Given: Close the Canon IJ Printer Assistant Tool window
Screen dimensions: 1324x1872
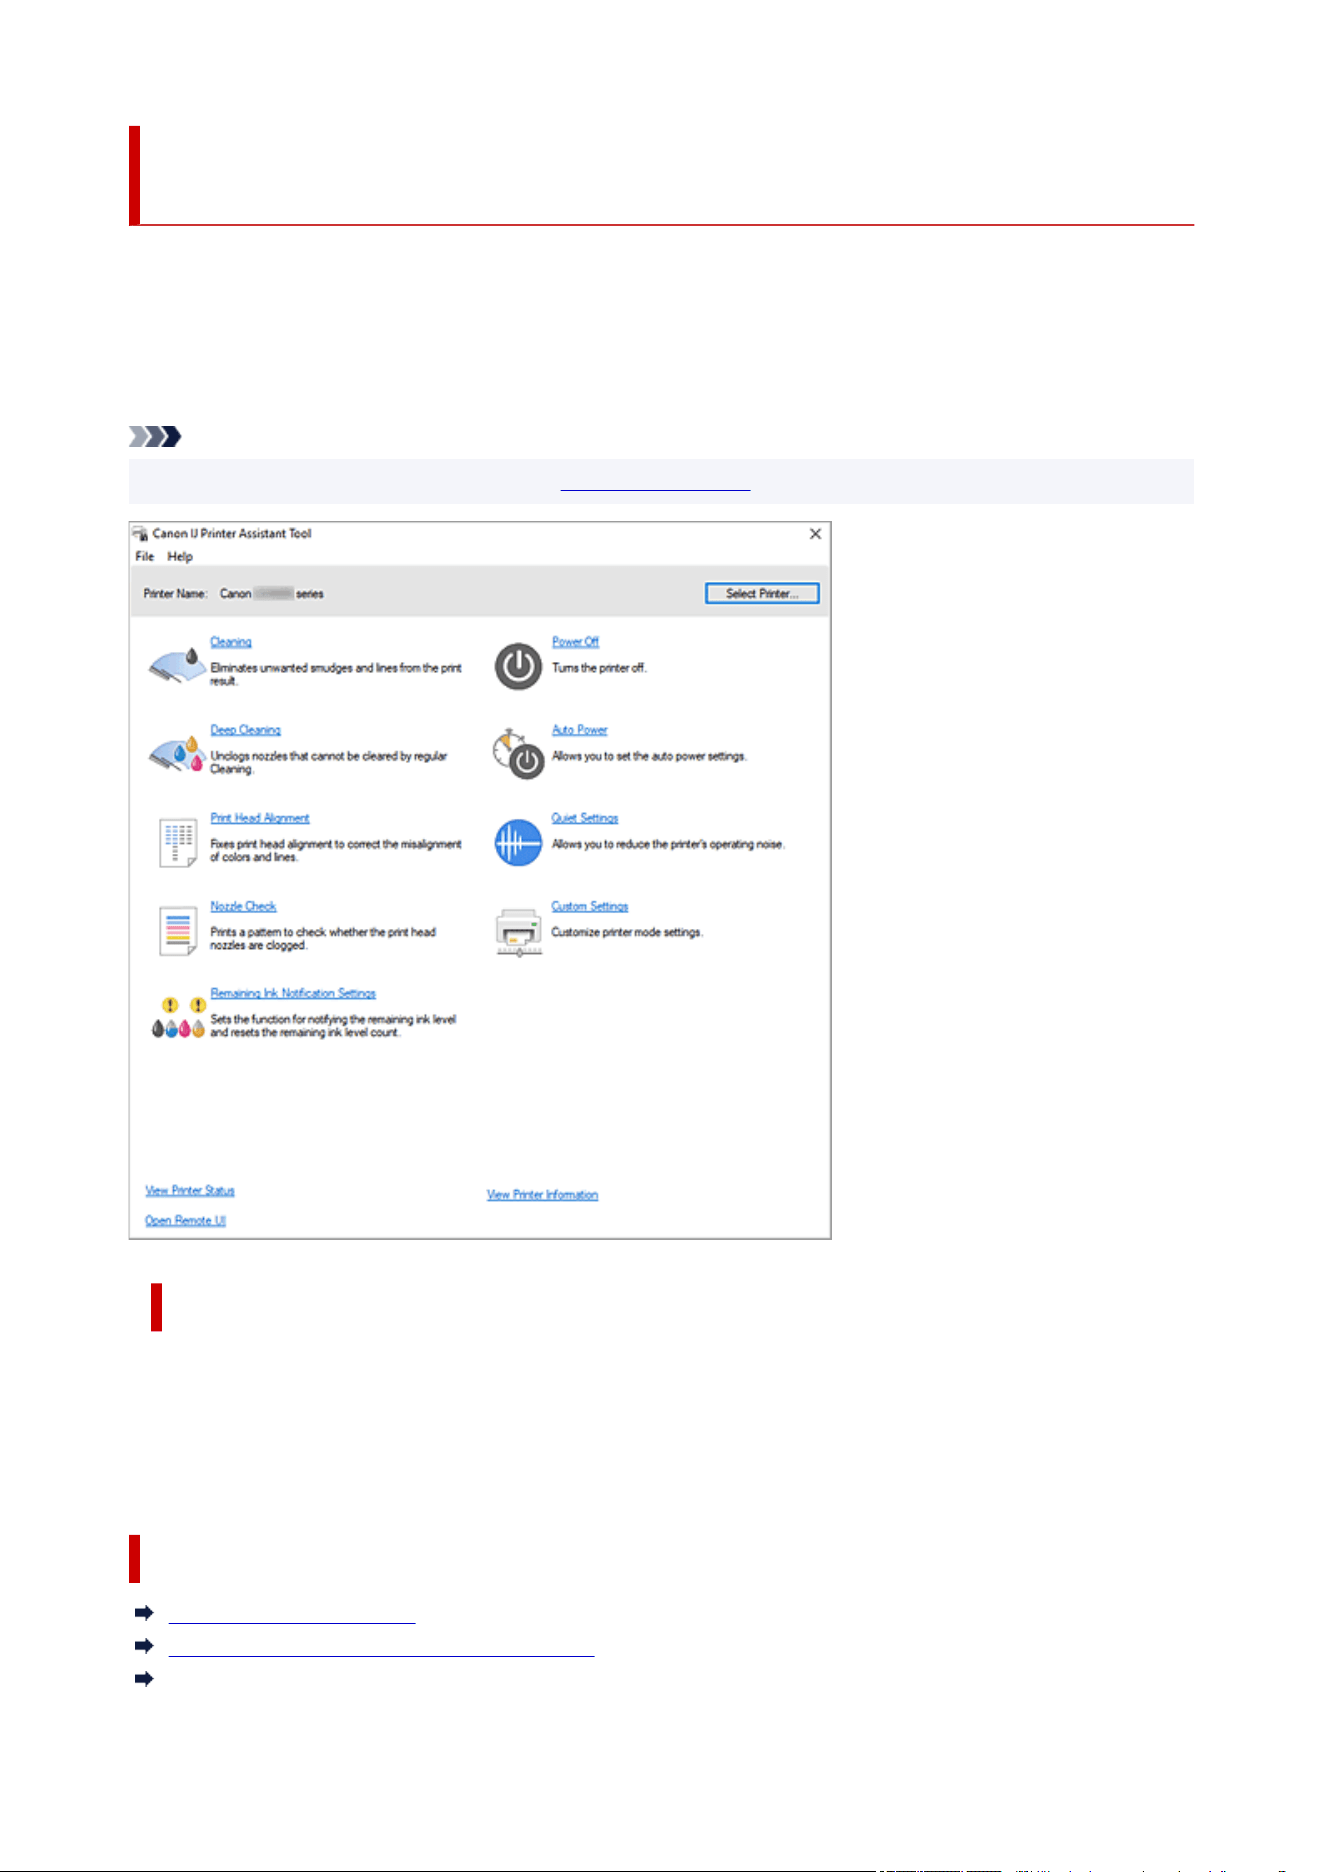Looking at the screenshot, I should click(x=815, y=534).
